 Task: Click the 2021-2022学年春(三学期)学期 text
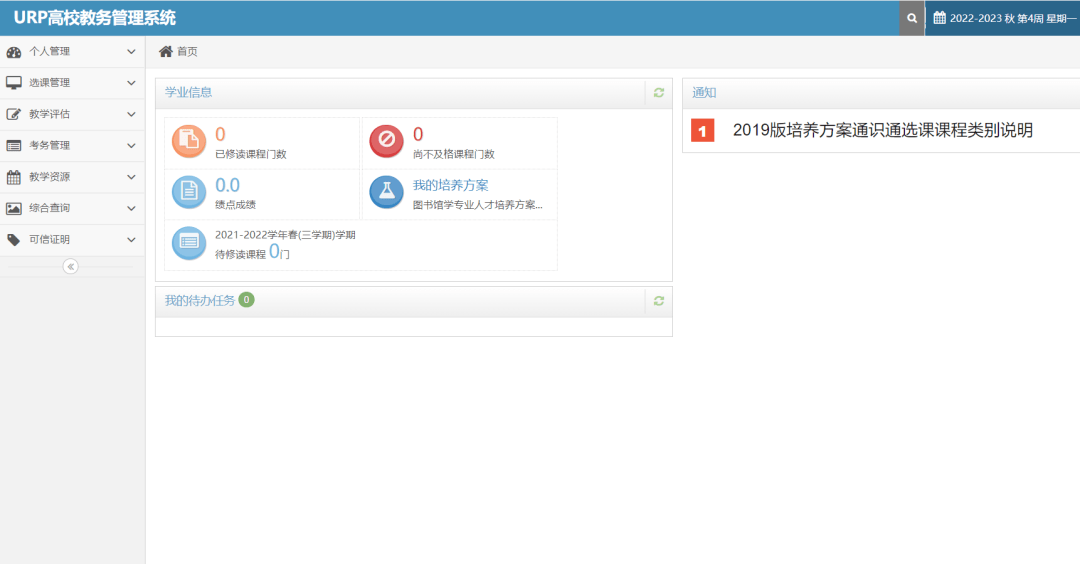(285, 235)
